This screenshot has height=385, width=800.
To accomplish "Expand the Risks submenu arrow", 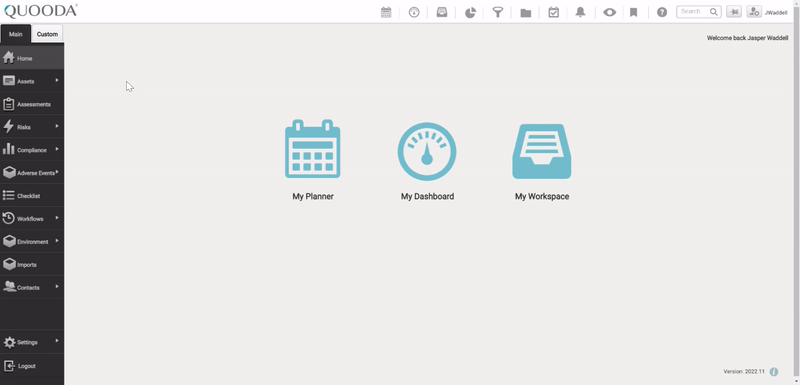I will click(x=57, y=126).
